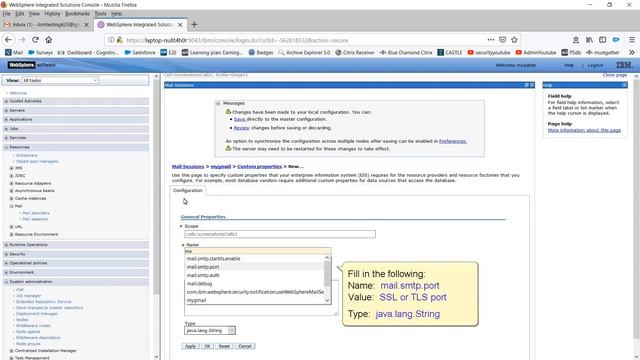Open the Tools menu

point(100,13)
